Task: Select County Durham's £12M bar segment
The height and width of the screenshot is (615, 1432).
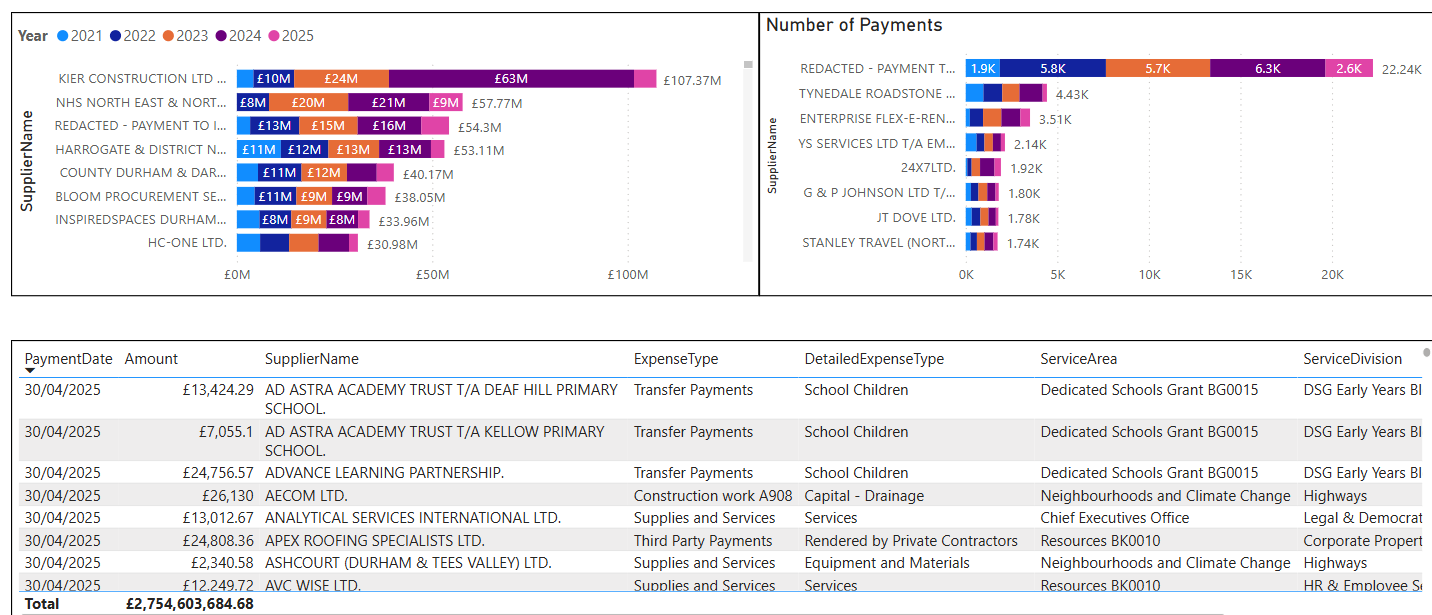Action: tap(324, 173)
